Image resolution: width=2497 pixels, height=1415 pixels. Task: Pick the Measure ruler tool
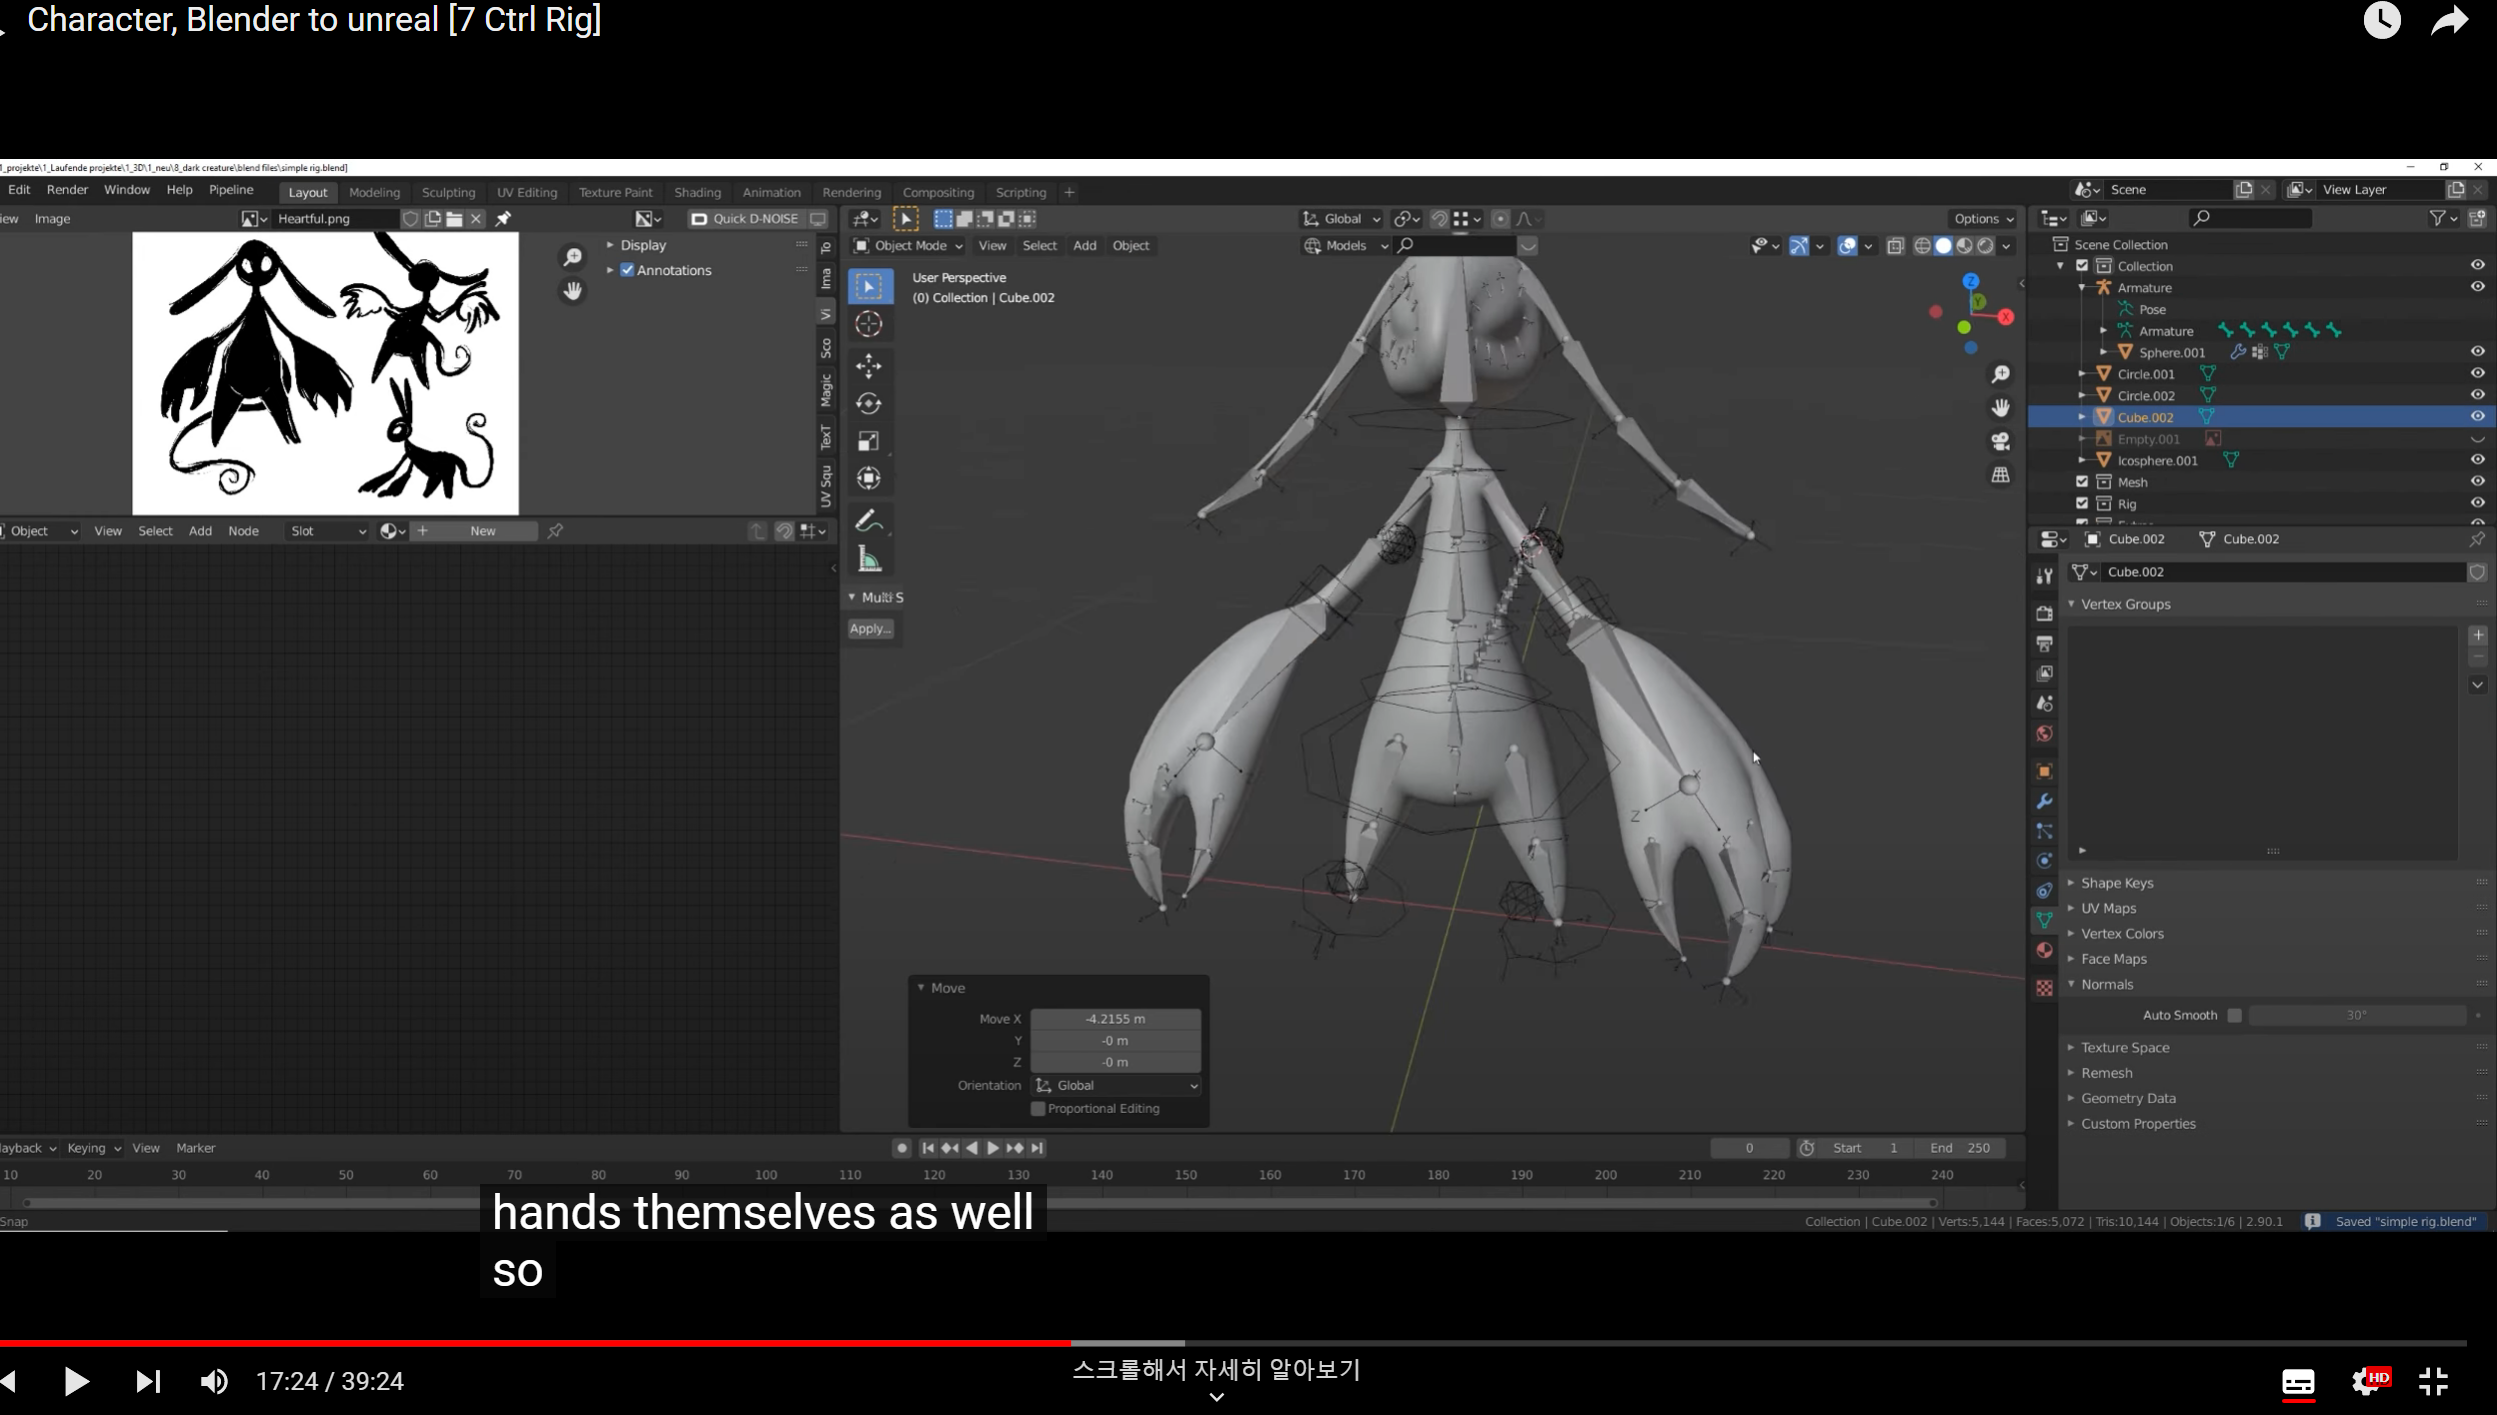(x=868, y=560)
